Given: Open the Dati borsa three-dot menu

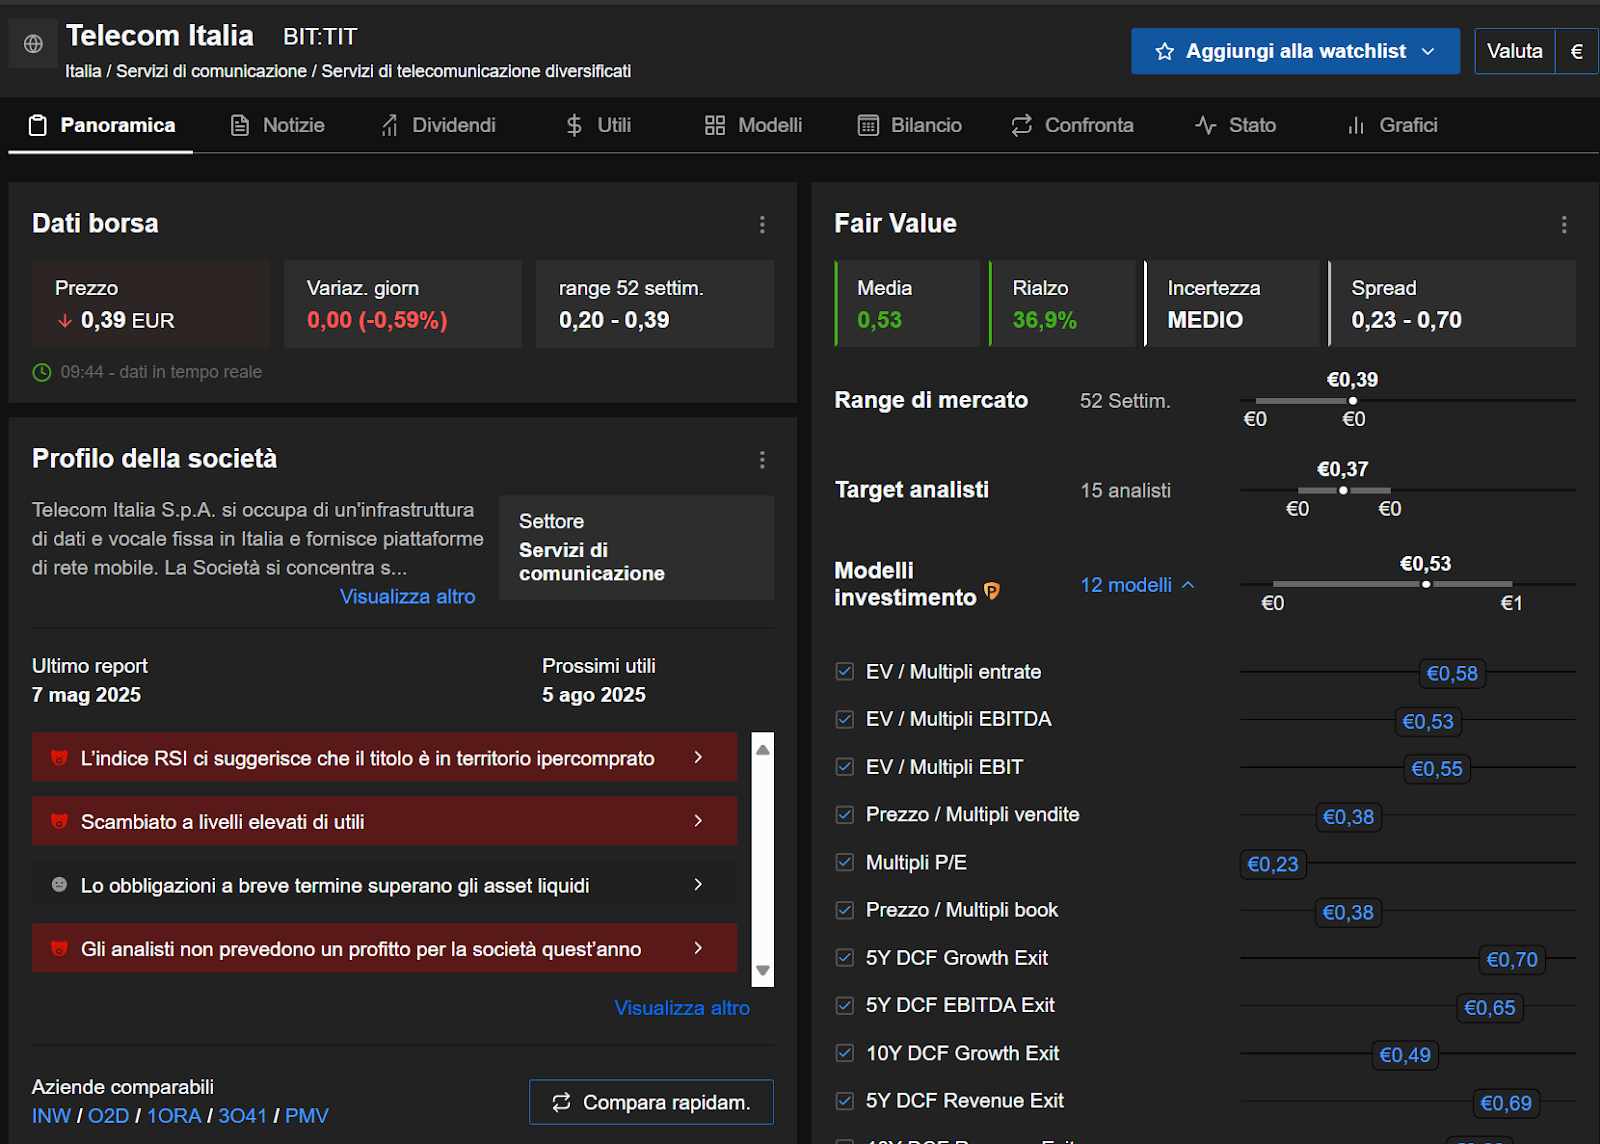Looking at the screenshot, I should [x=762, y=224].
